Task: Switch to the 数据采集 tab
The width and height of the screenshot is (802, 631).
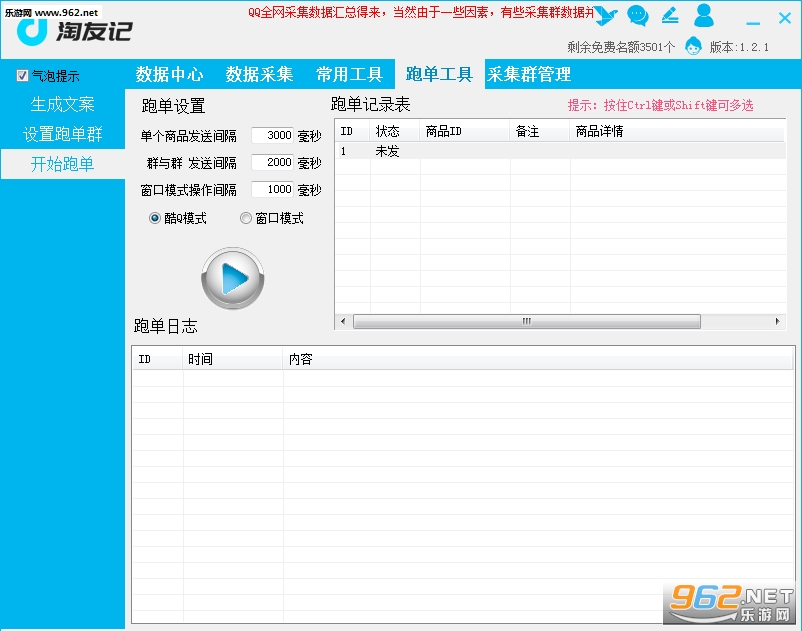Action: click(x=259, y=74)
